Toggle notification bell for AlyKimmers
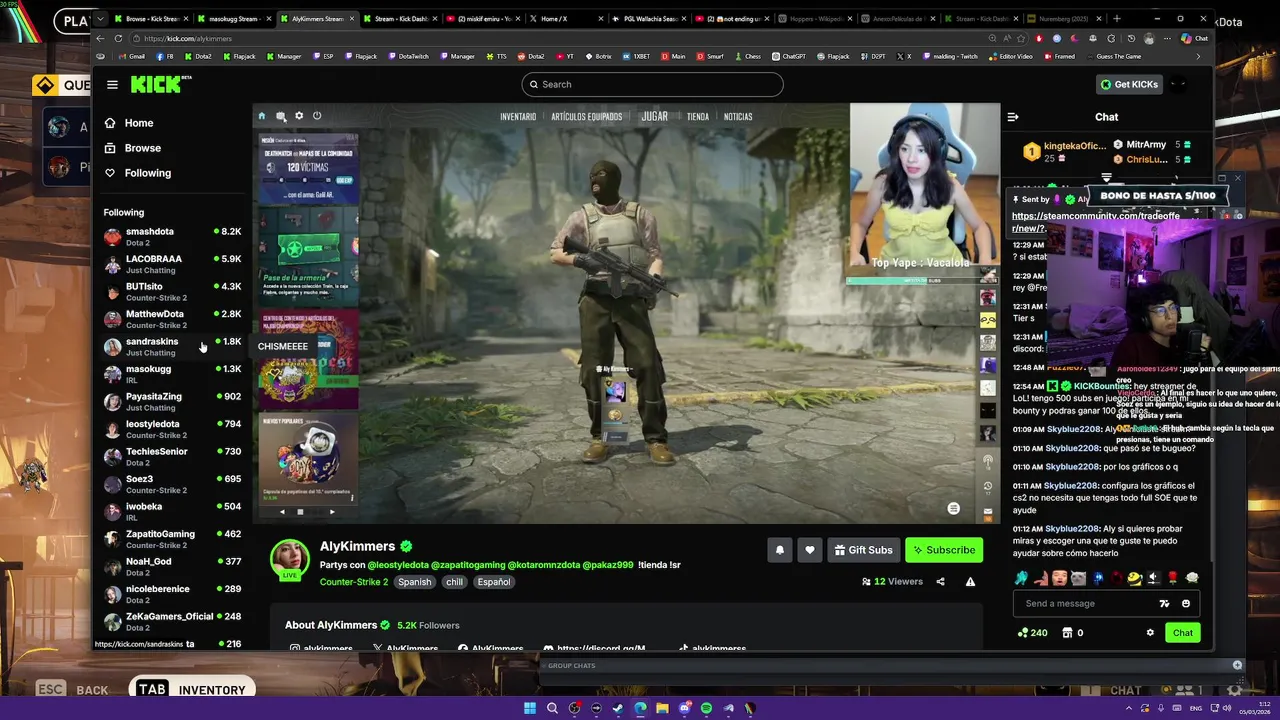 [780, 550]
